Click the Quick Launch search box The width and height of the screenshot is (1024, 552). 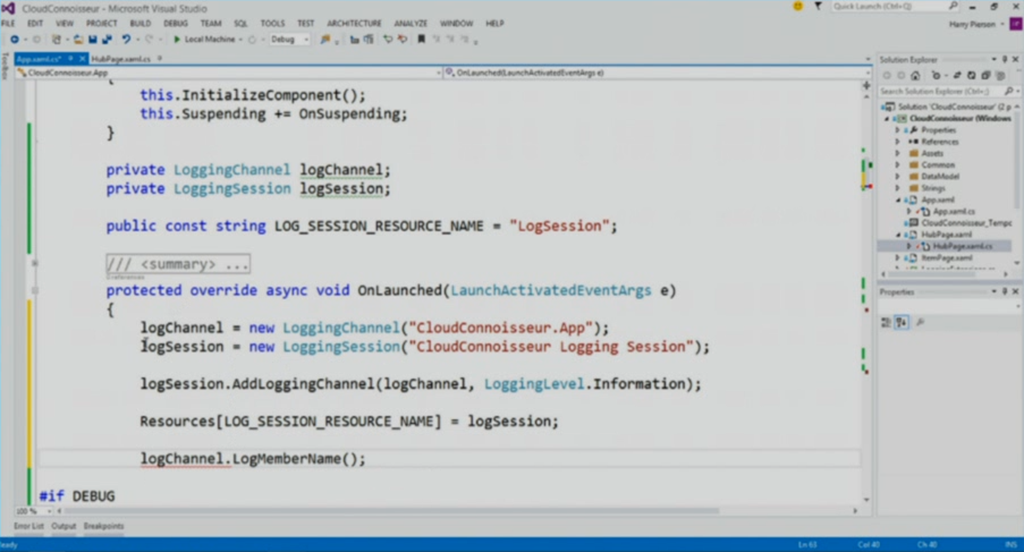pos(895,7)
